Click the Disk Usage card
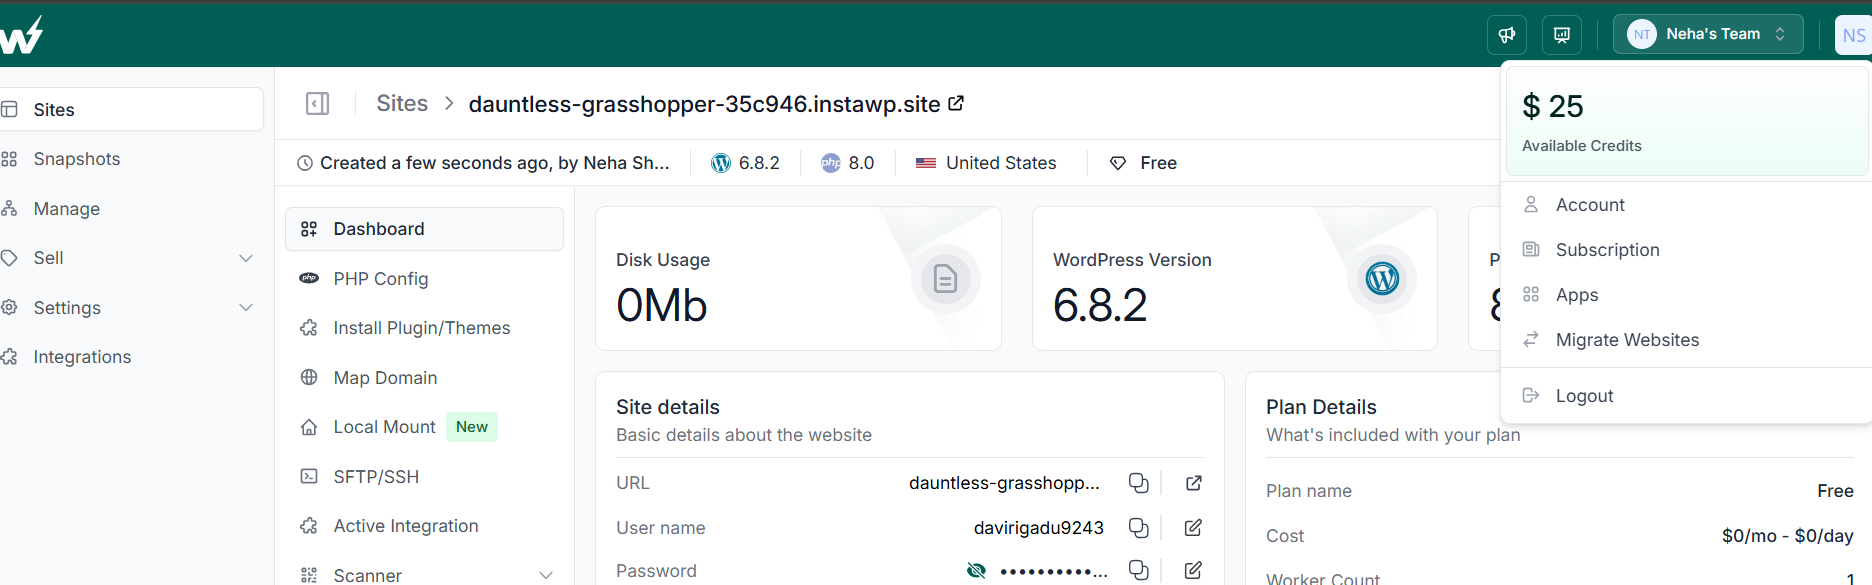 798,279
